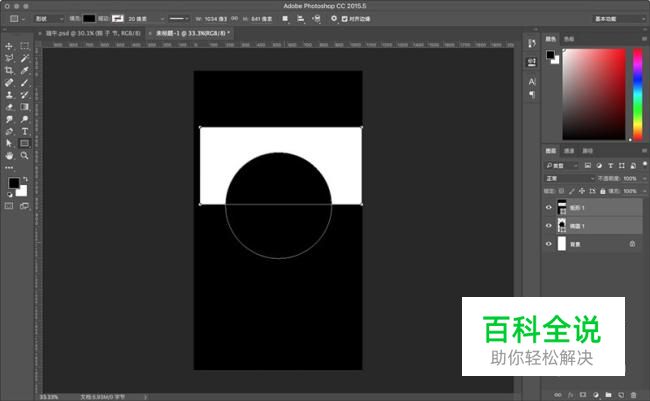Switch to the 色板 panel tab
Screen dimensions: 650x401
tap(568, 39)
